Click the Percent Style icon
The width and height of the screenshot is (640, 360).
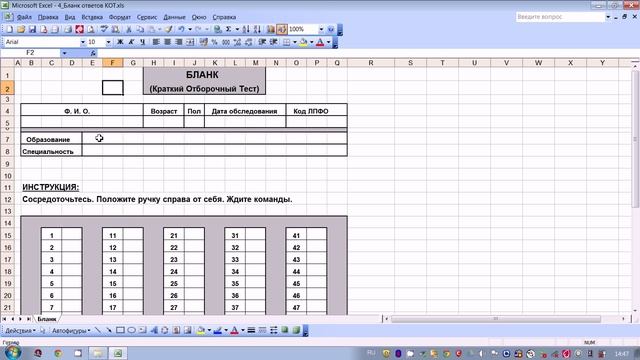coord(214,42)
